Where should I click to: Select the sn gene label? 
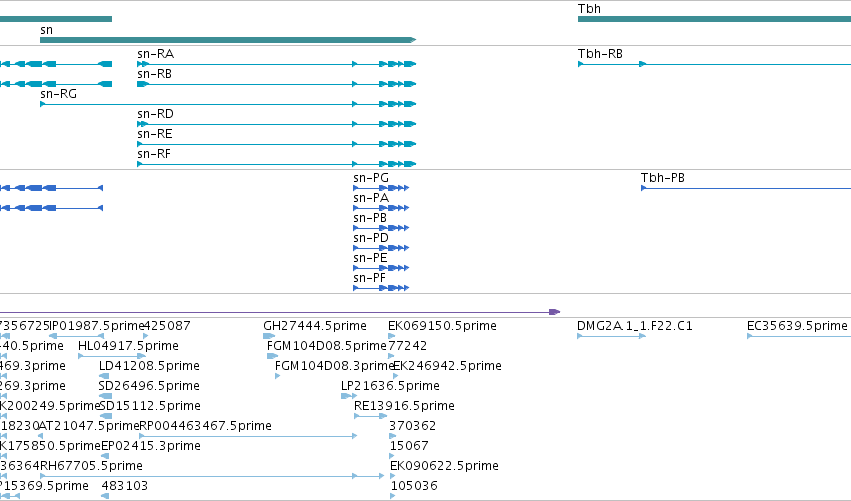tap(46, 30)
